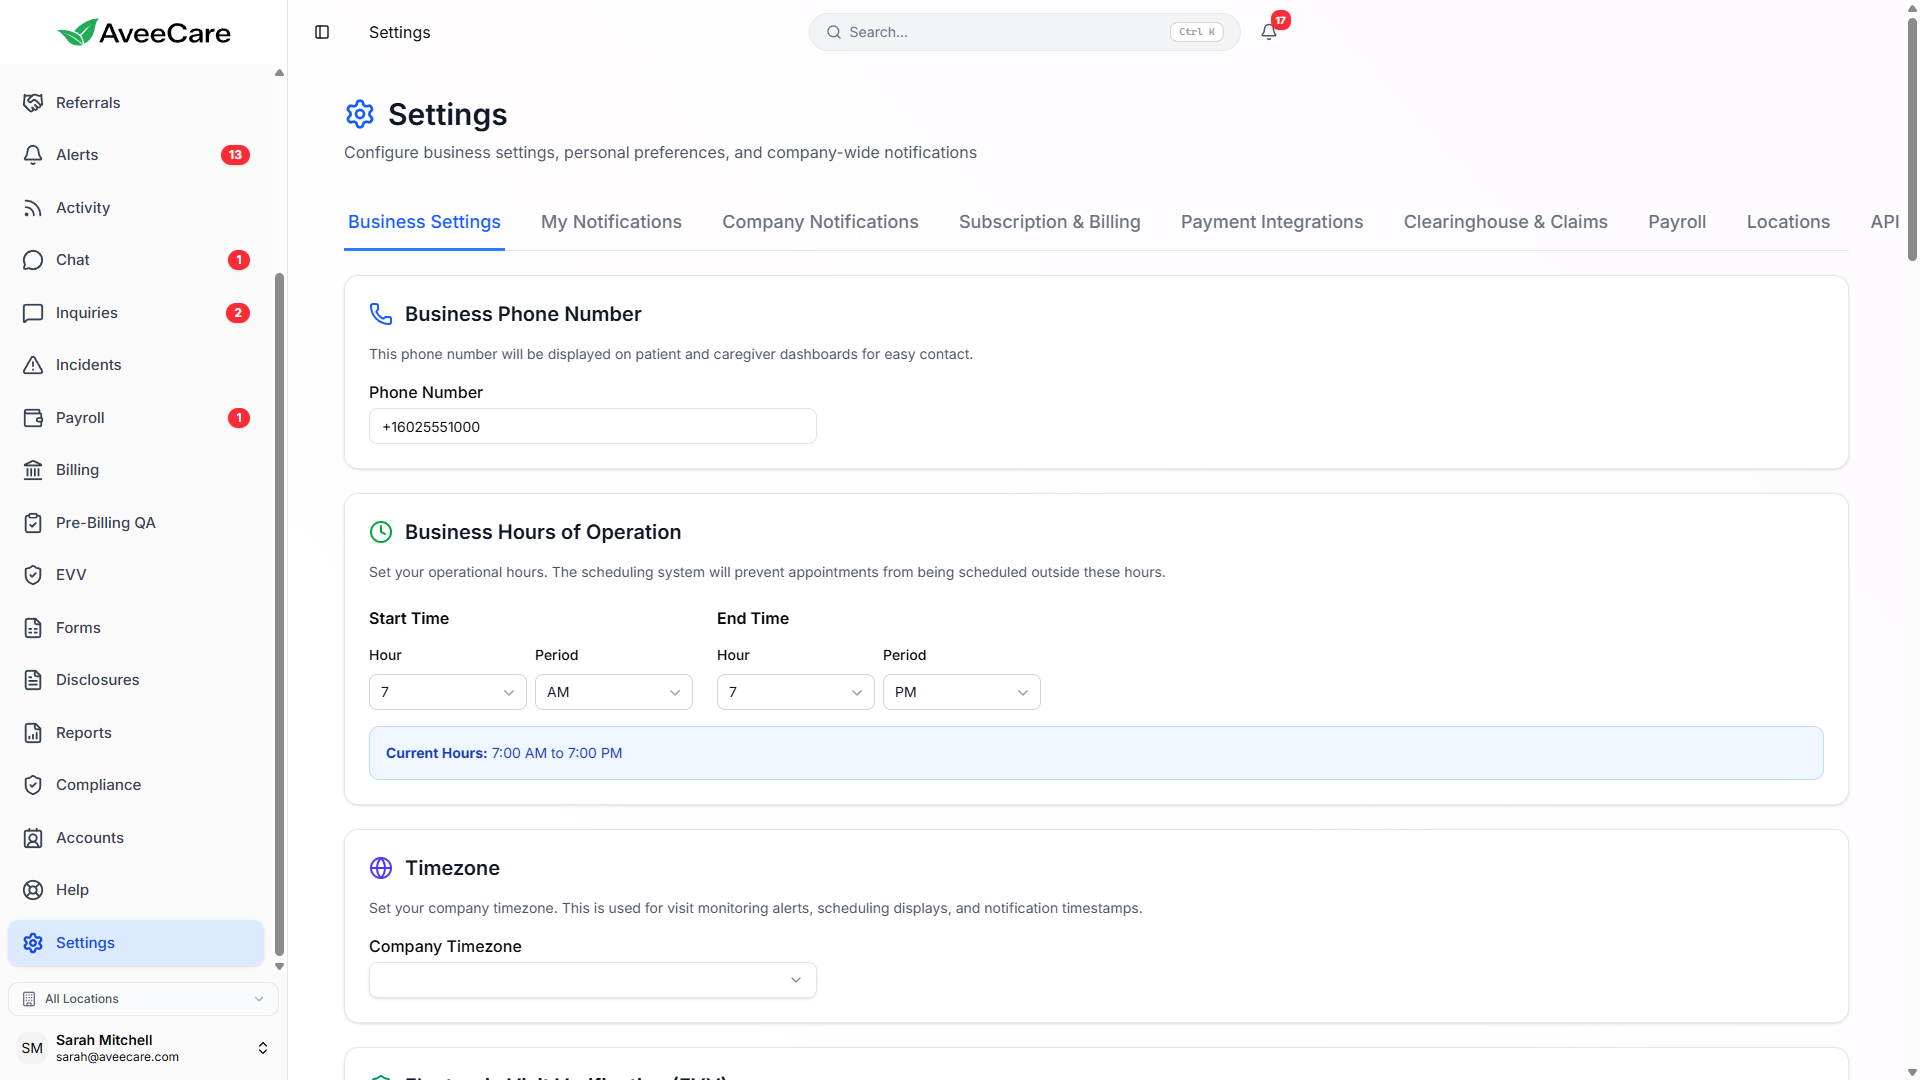Open the Activity feed icon
This screenshot has height=1080, width=1920.
(33, 208)
